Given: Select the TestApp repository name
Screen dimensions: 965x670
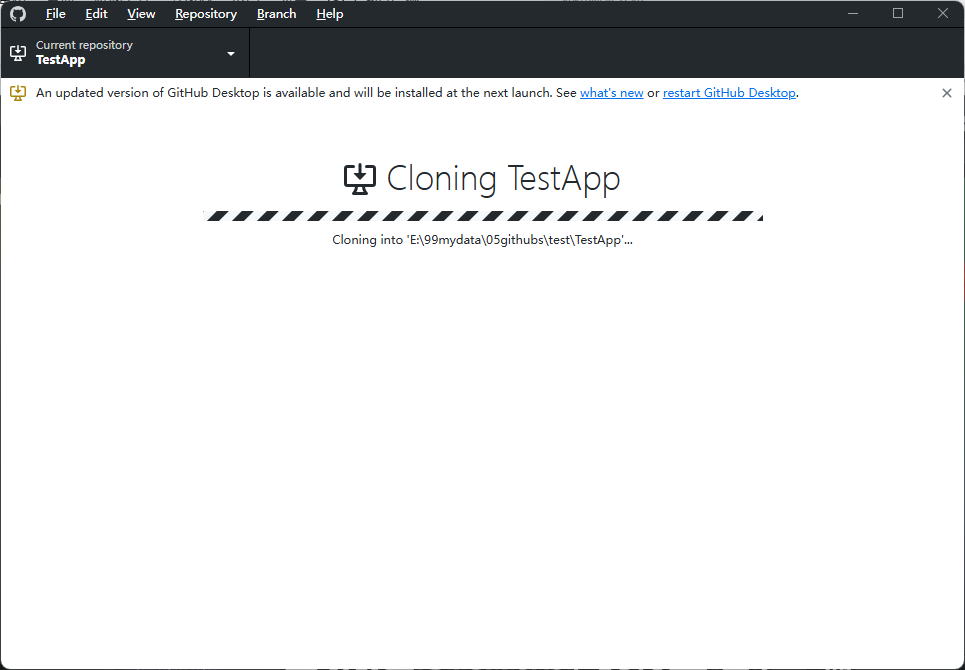Looking at the screenshot, I should coord(60,60).
